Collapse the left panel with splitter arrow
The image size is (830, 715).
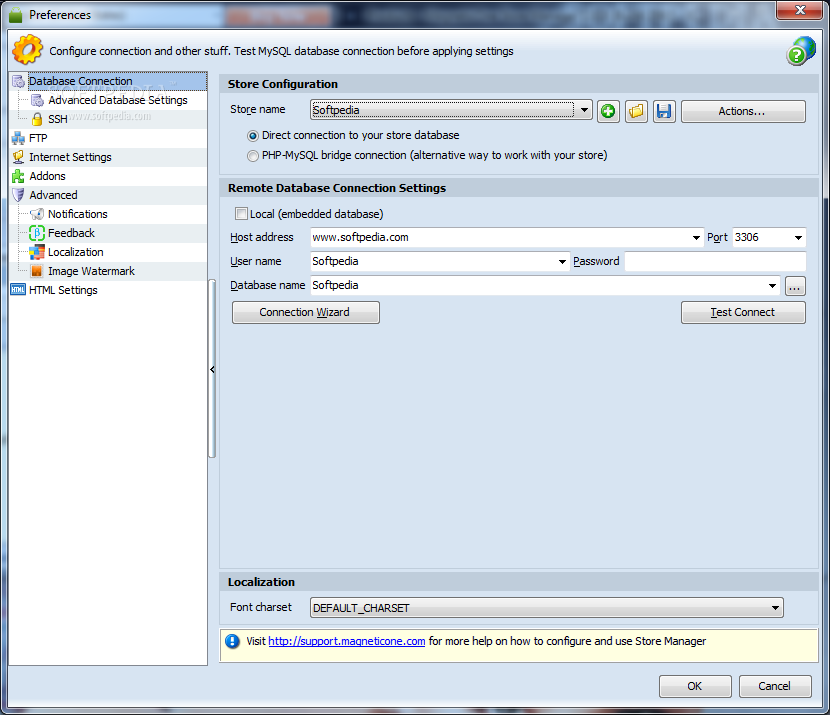click(212, 369)
